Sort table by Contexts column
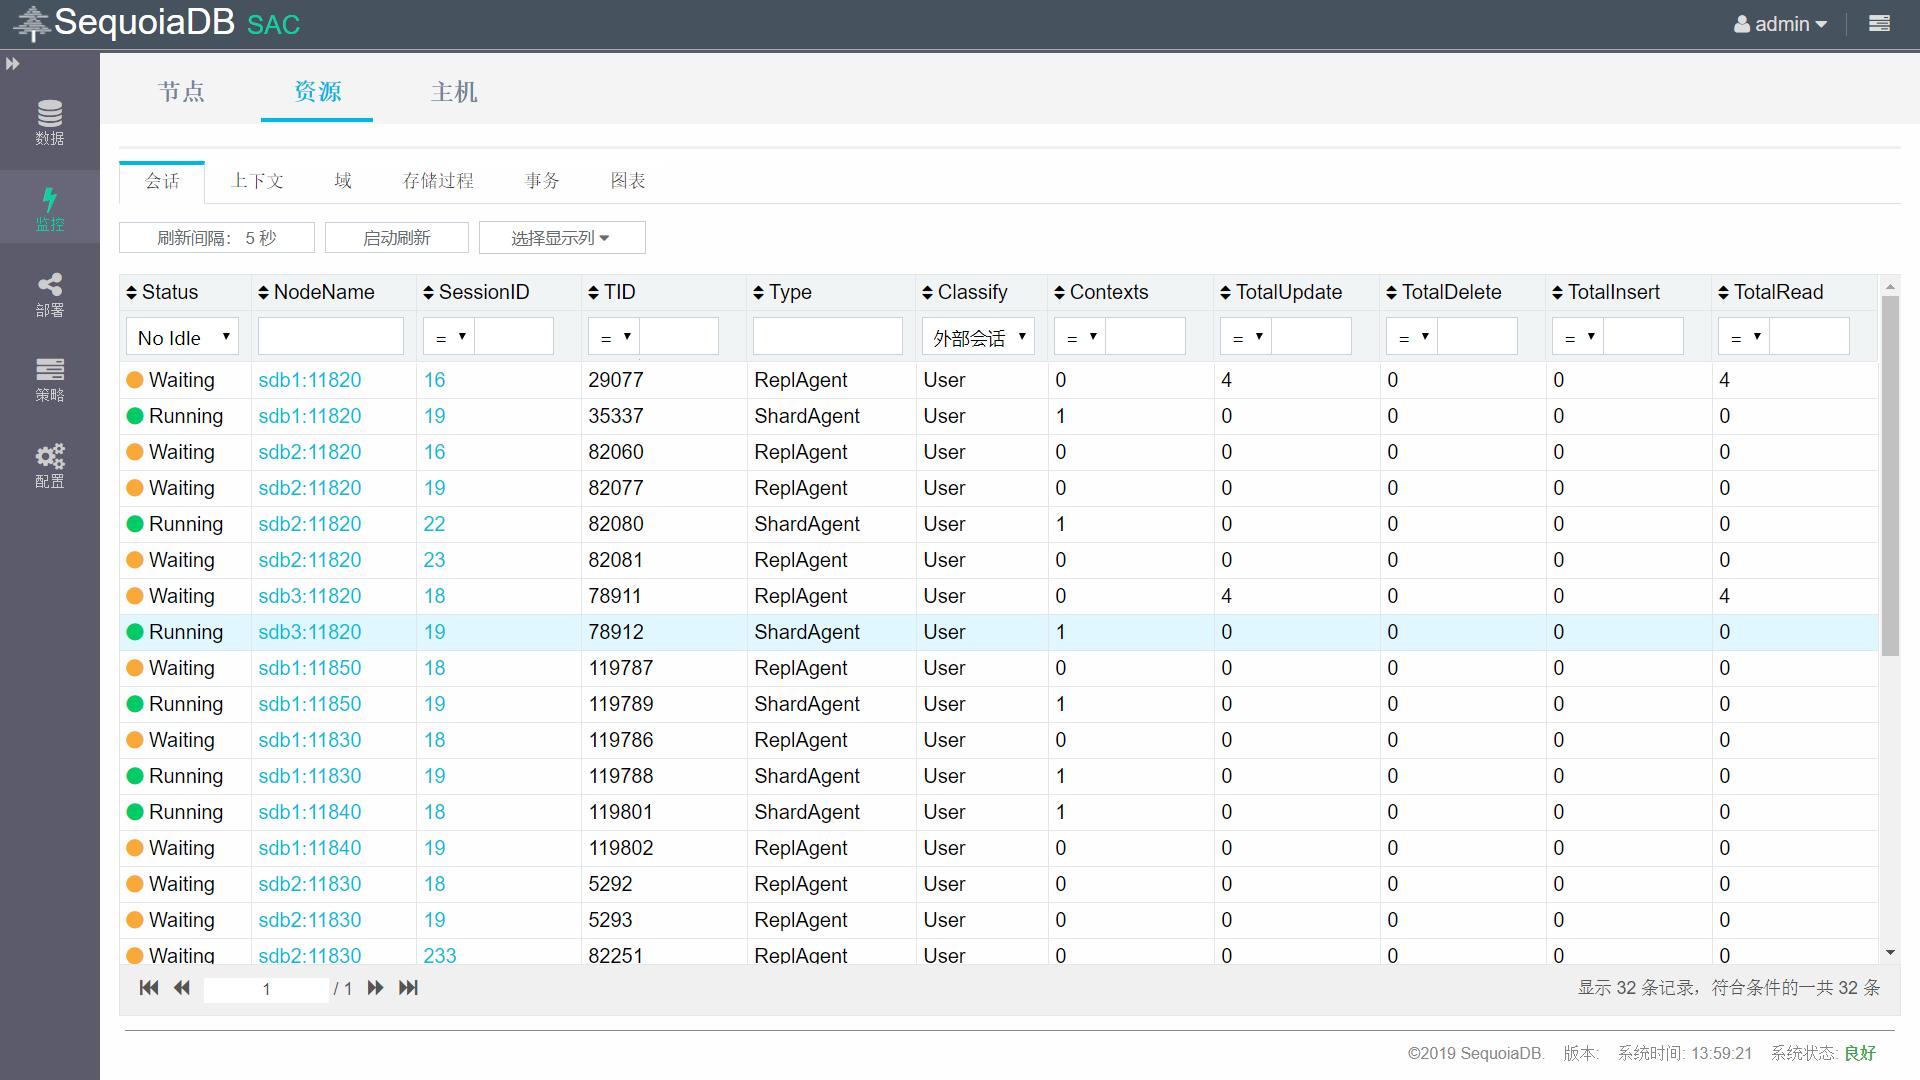Viewport: 1920px width, 1080px height. click(1101, 292)
